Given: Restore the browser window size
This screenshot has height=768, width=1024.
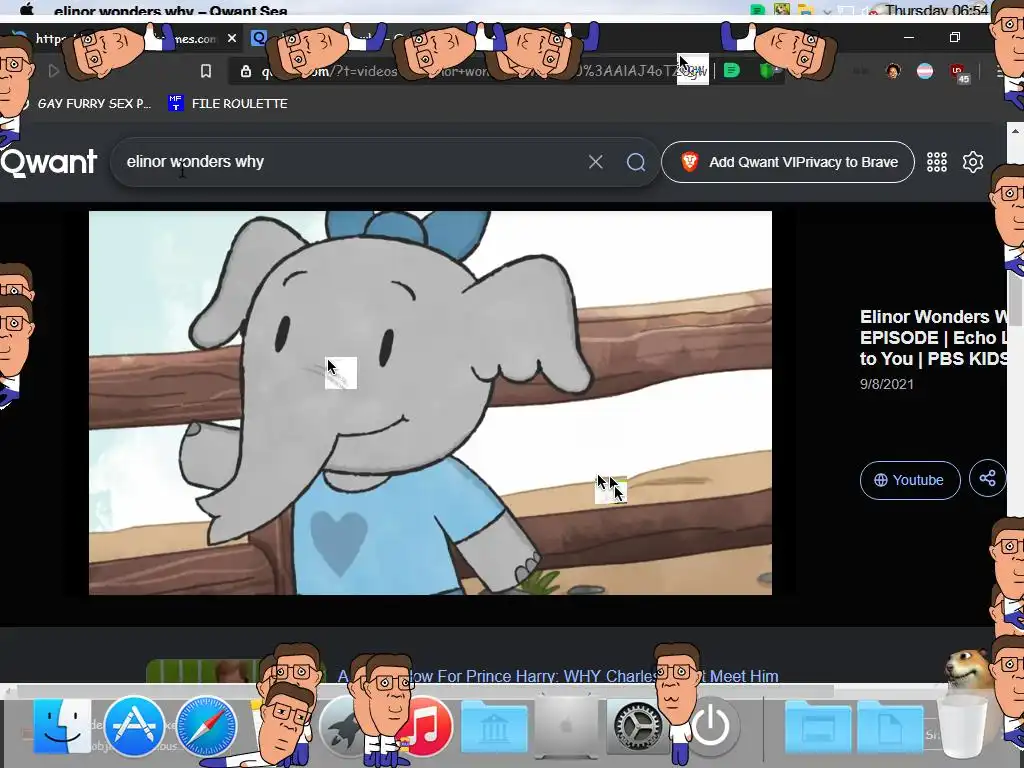Looking at the screenshot, I should click(x=955, y=37).
